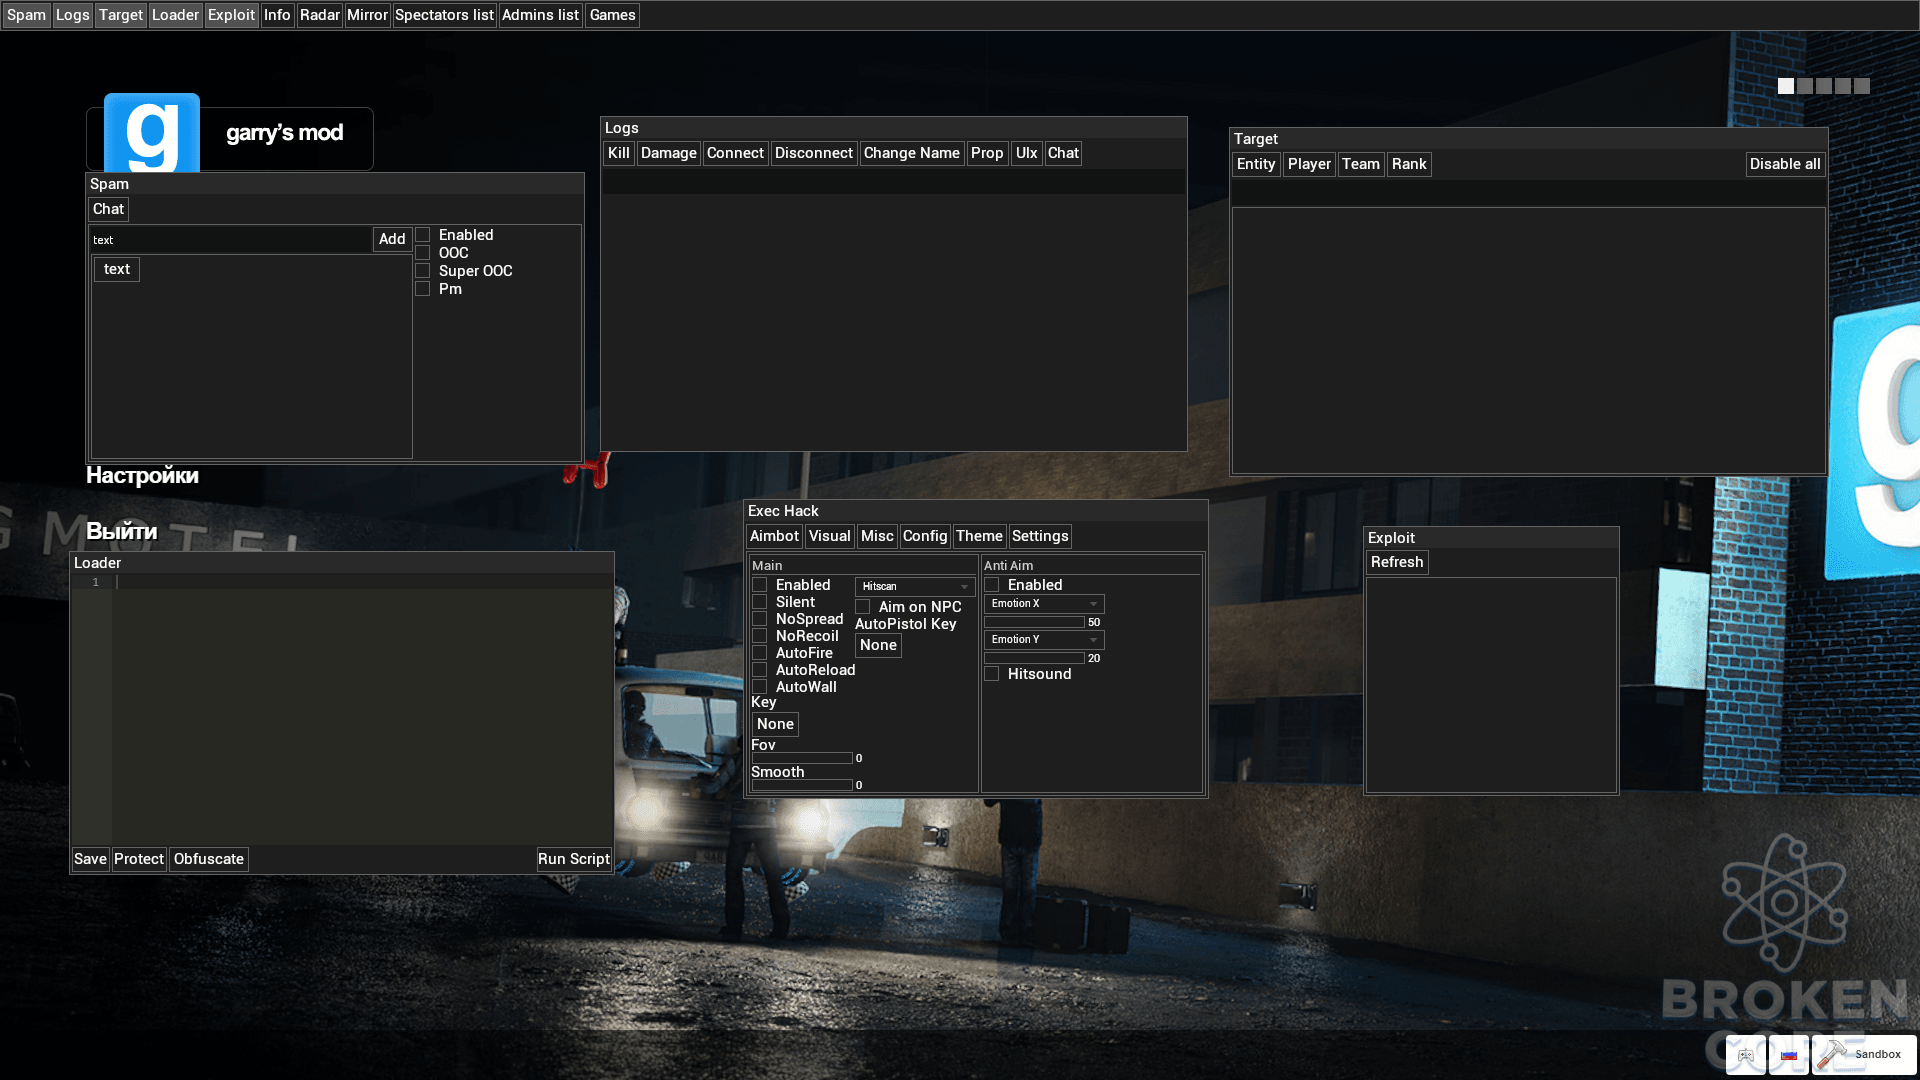Click Spam in the top menu bar
Image resolution: width=1920 pixels, height=1080 pixels.
(x=27, y=15)
